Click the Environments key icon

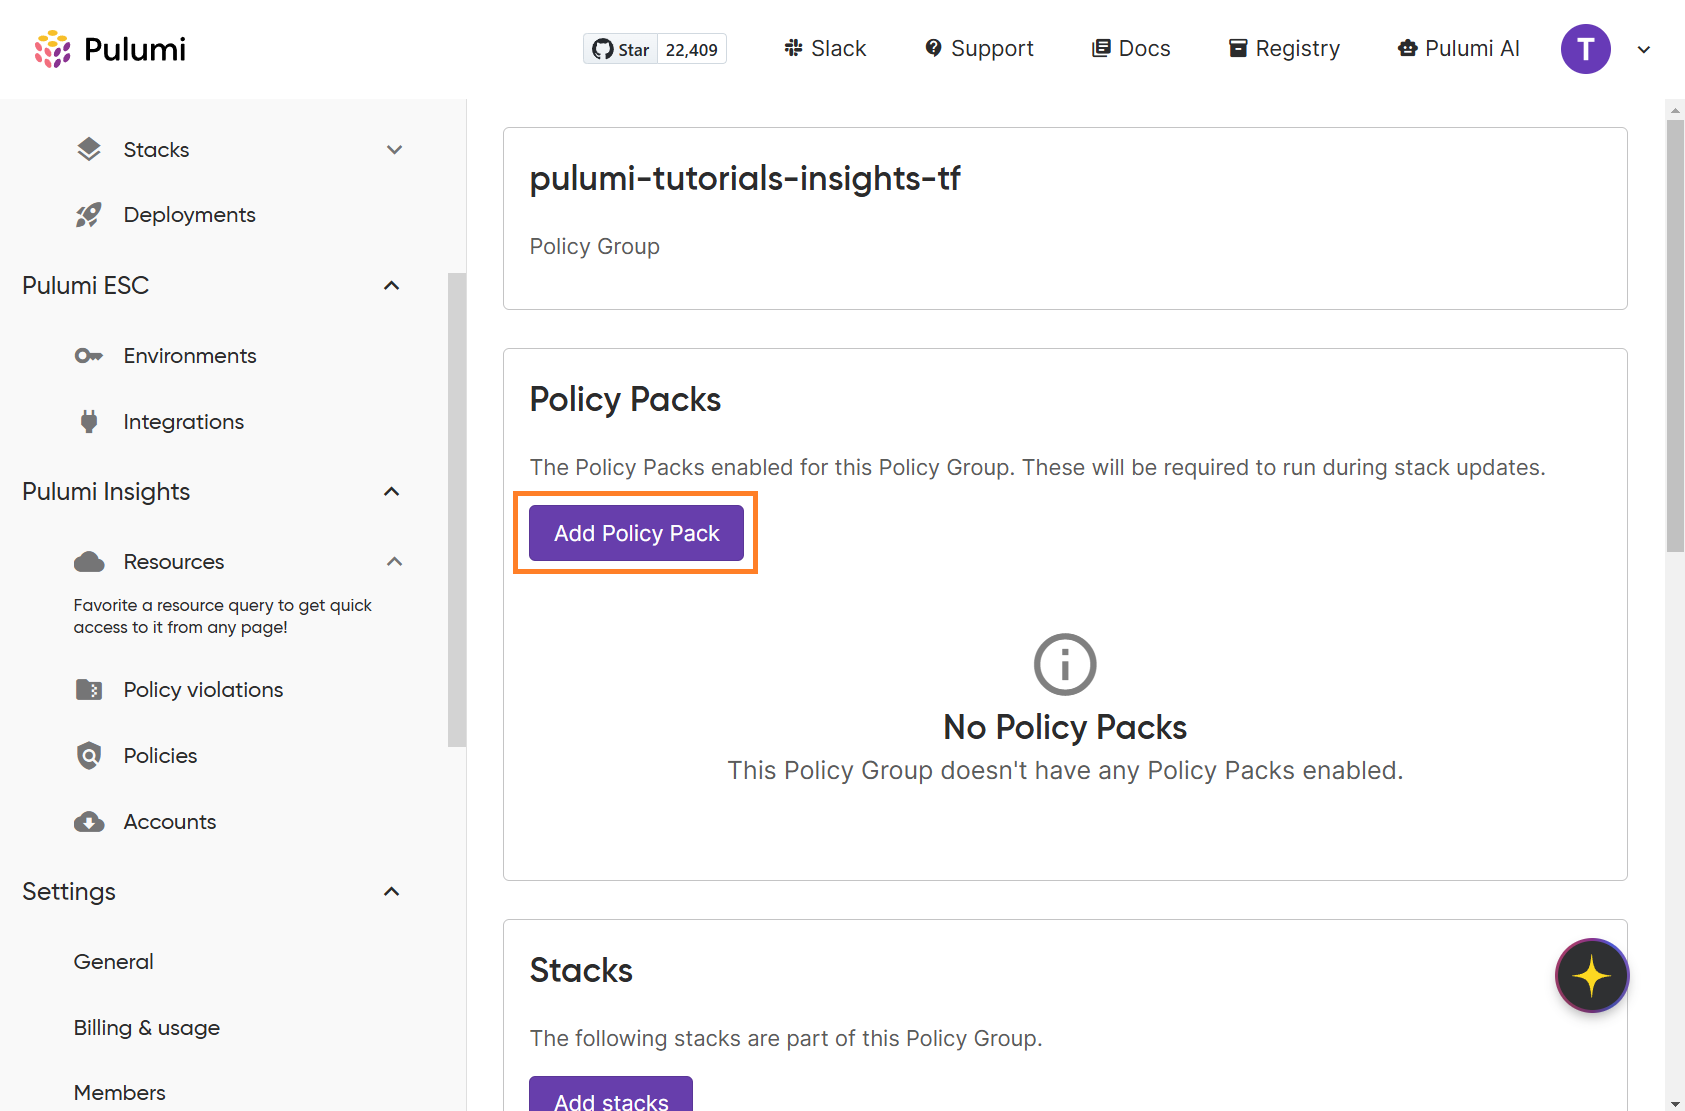coord(89,356)
